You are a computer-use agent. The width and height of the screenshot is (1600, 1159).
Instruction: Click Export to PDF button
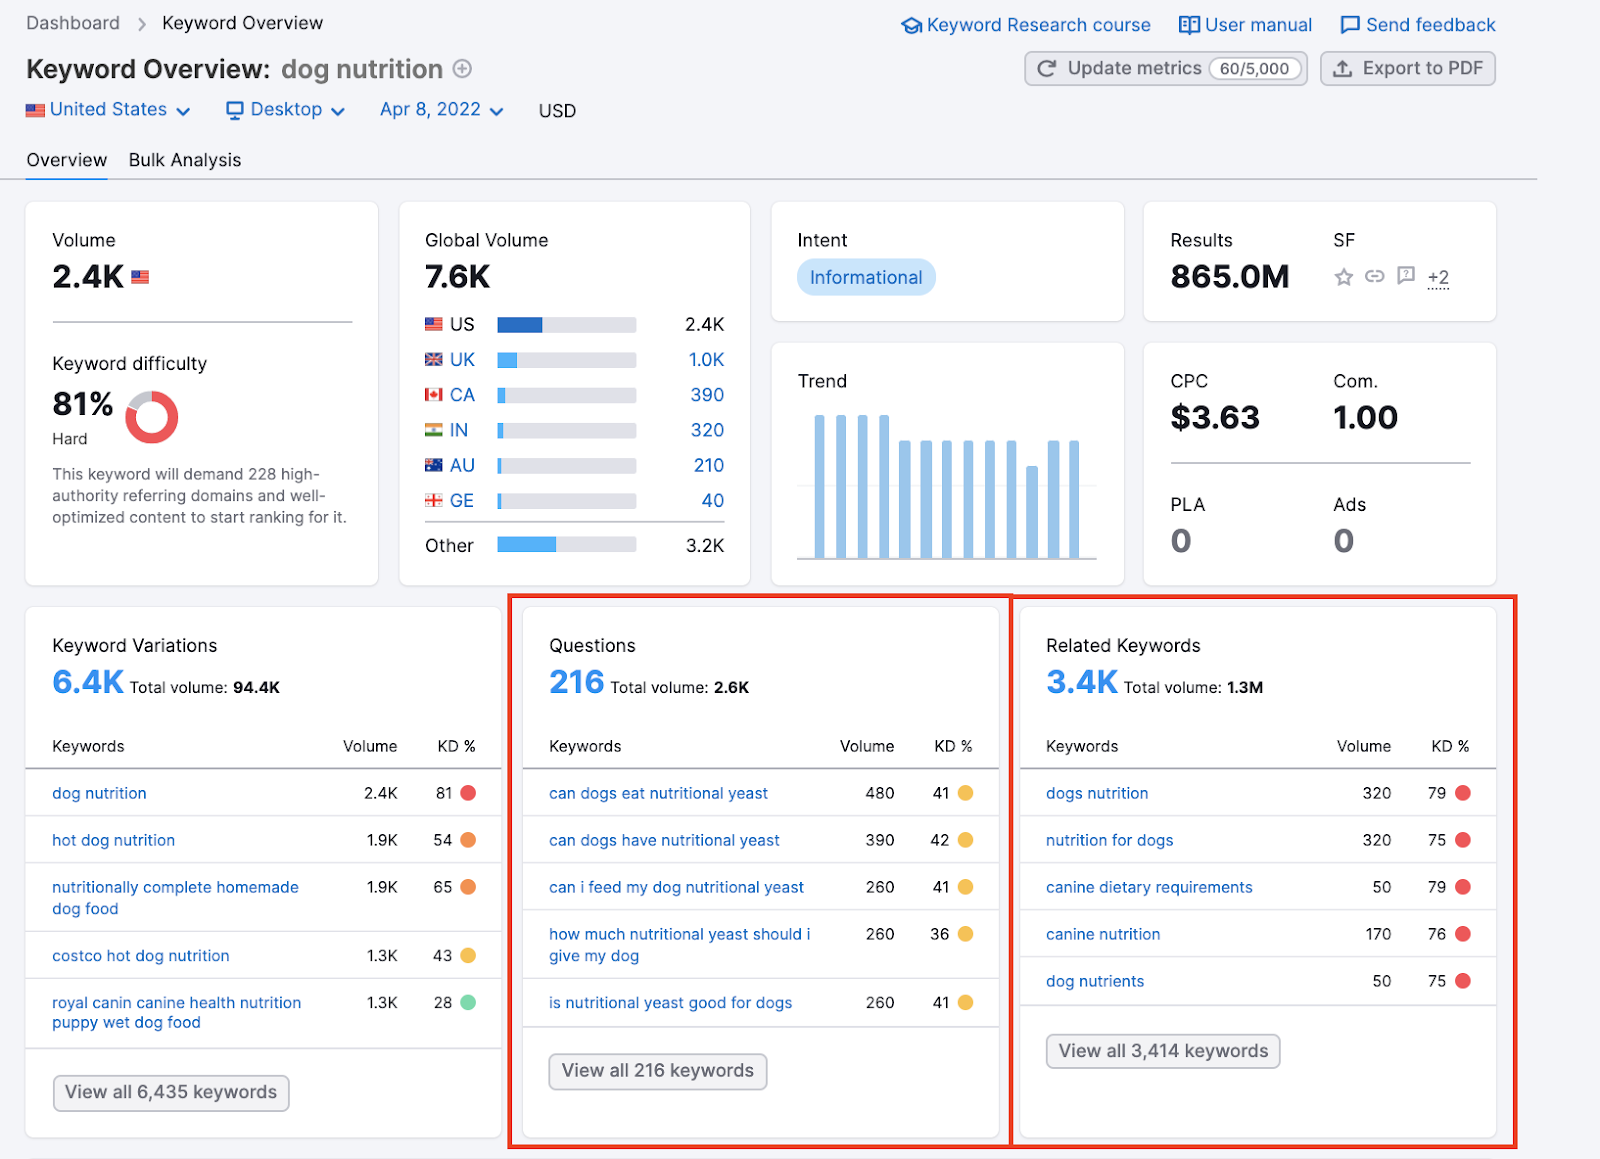pyautogui.click(x=1407, y=69)
